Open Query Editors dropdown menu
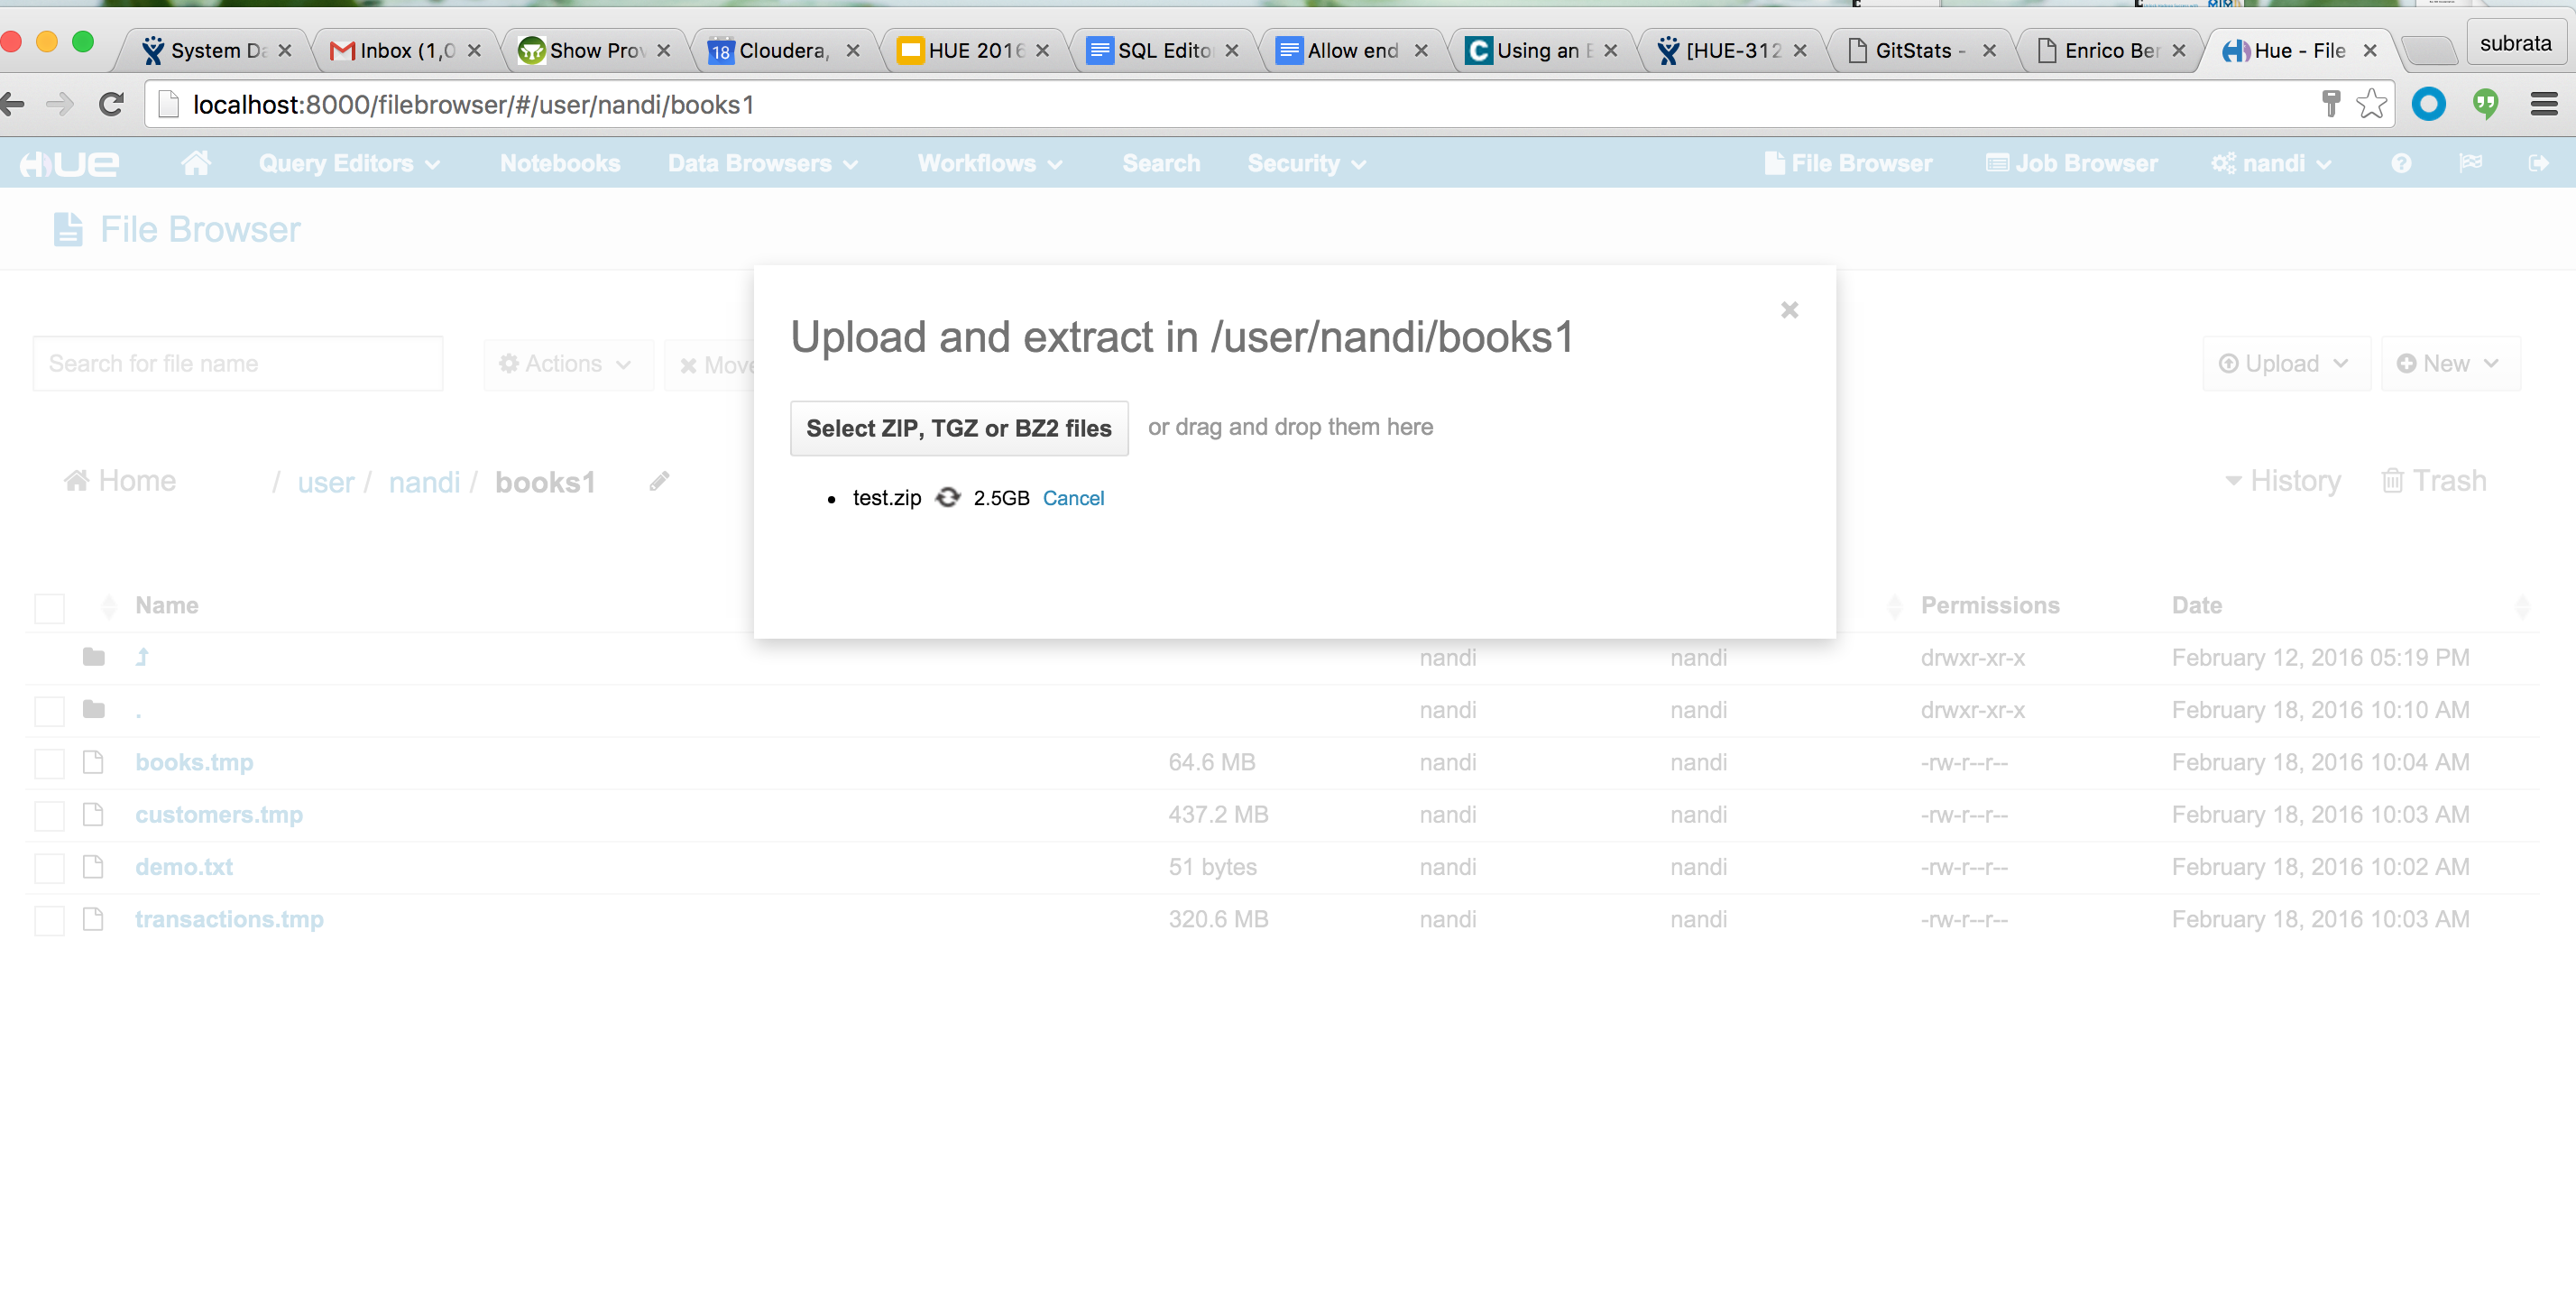Viewport: 2576px width, 1290px height. 348,163
